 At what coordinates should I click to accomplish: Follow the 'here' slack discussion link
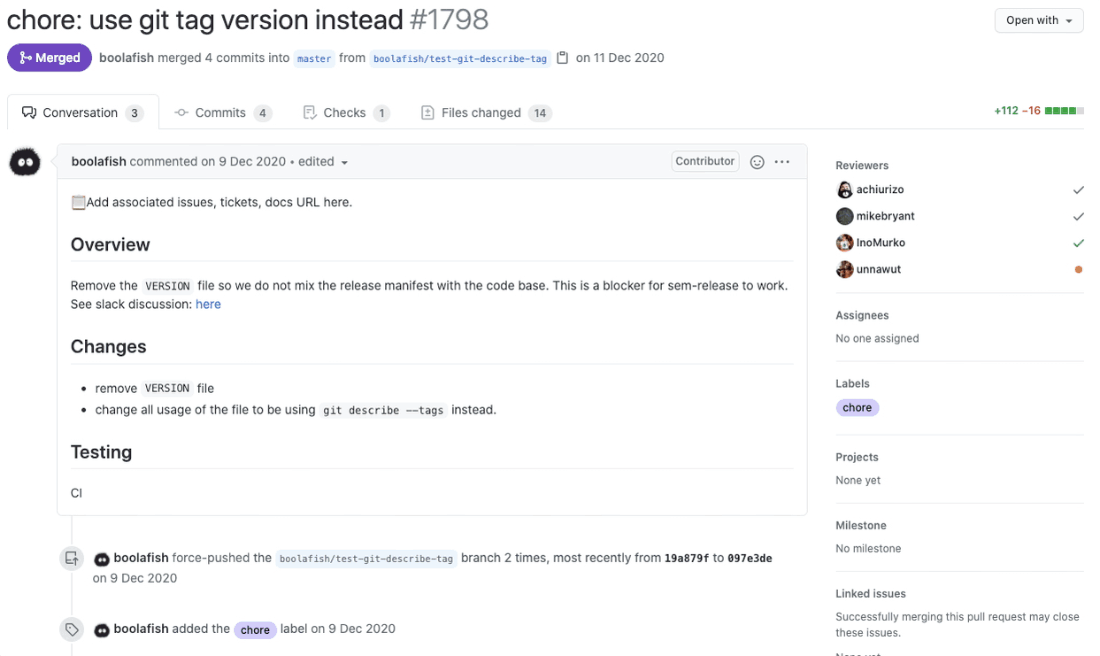tap(208, 304)
